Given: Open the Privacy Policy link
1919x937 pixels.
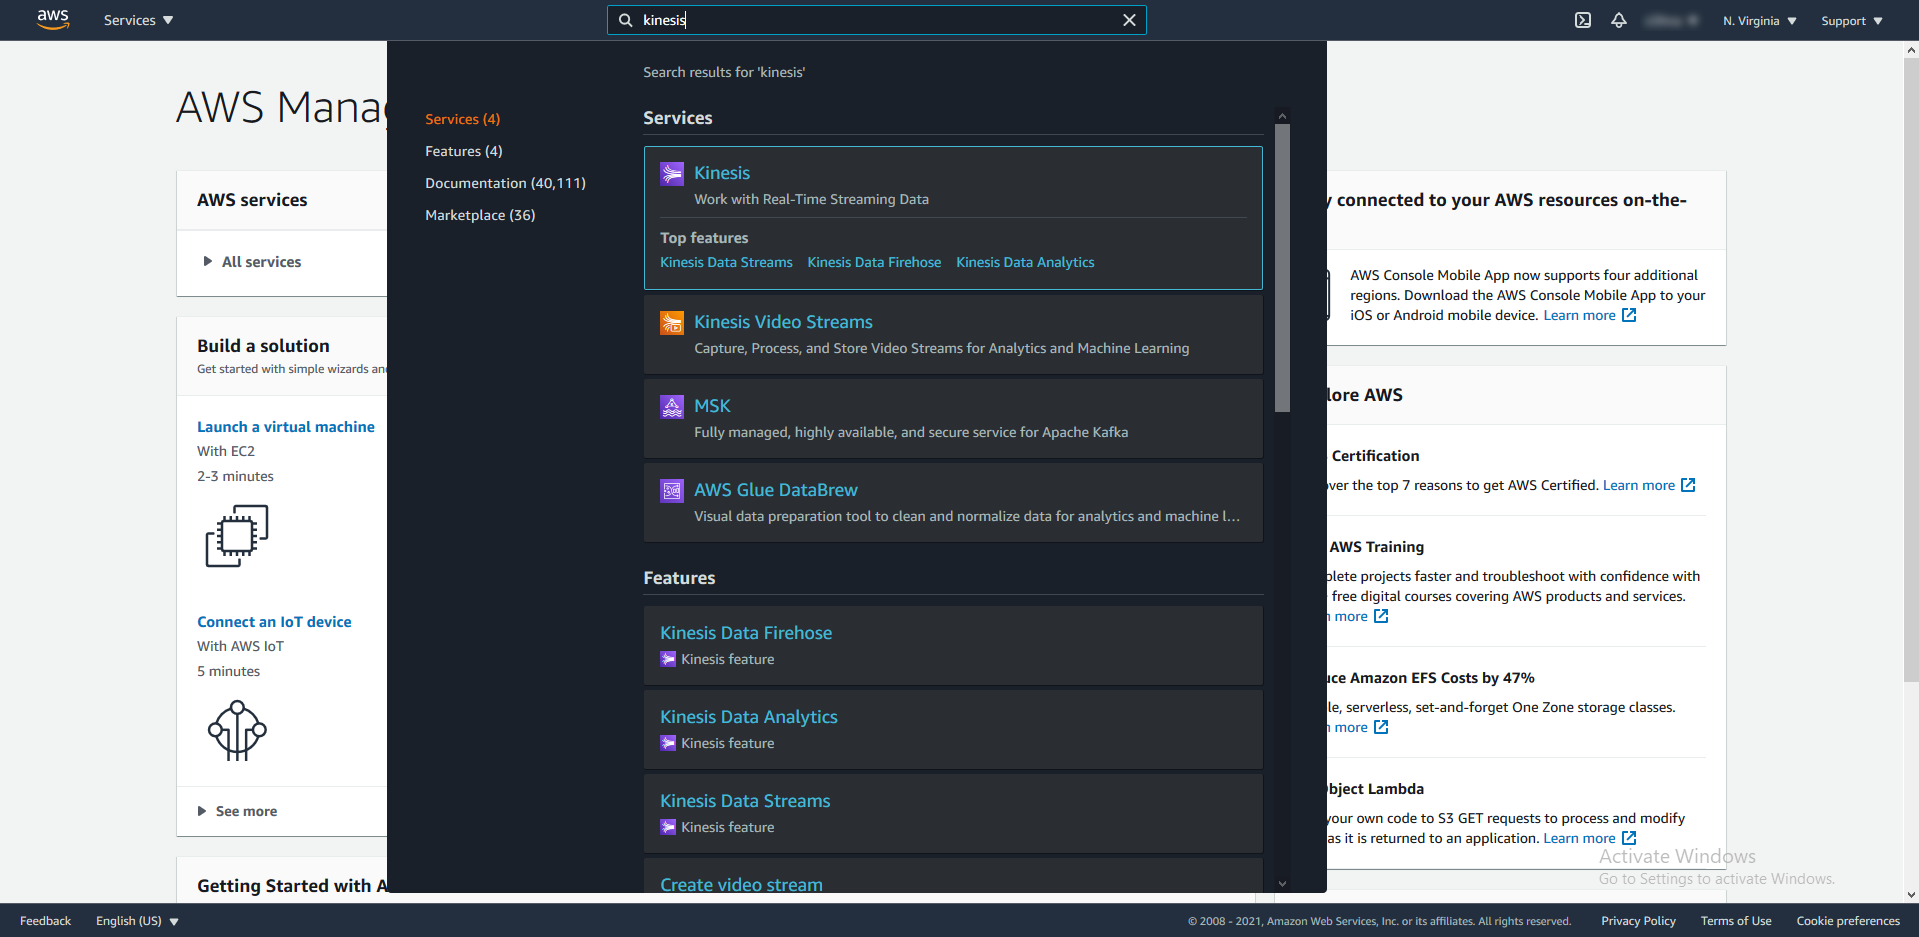Looking at the screenshot, I should click(x=1638, y=921).
